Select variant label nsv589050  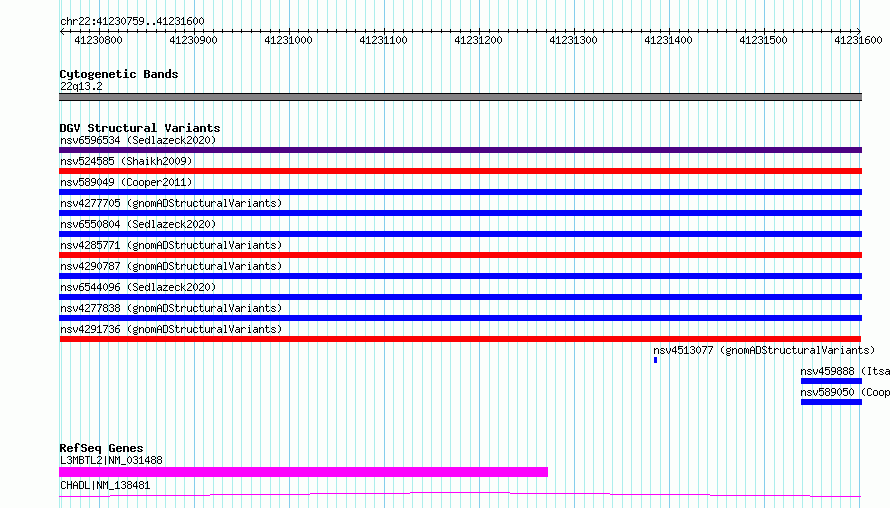coord(827,392)
